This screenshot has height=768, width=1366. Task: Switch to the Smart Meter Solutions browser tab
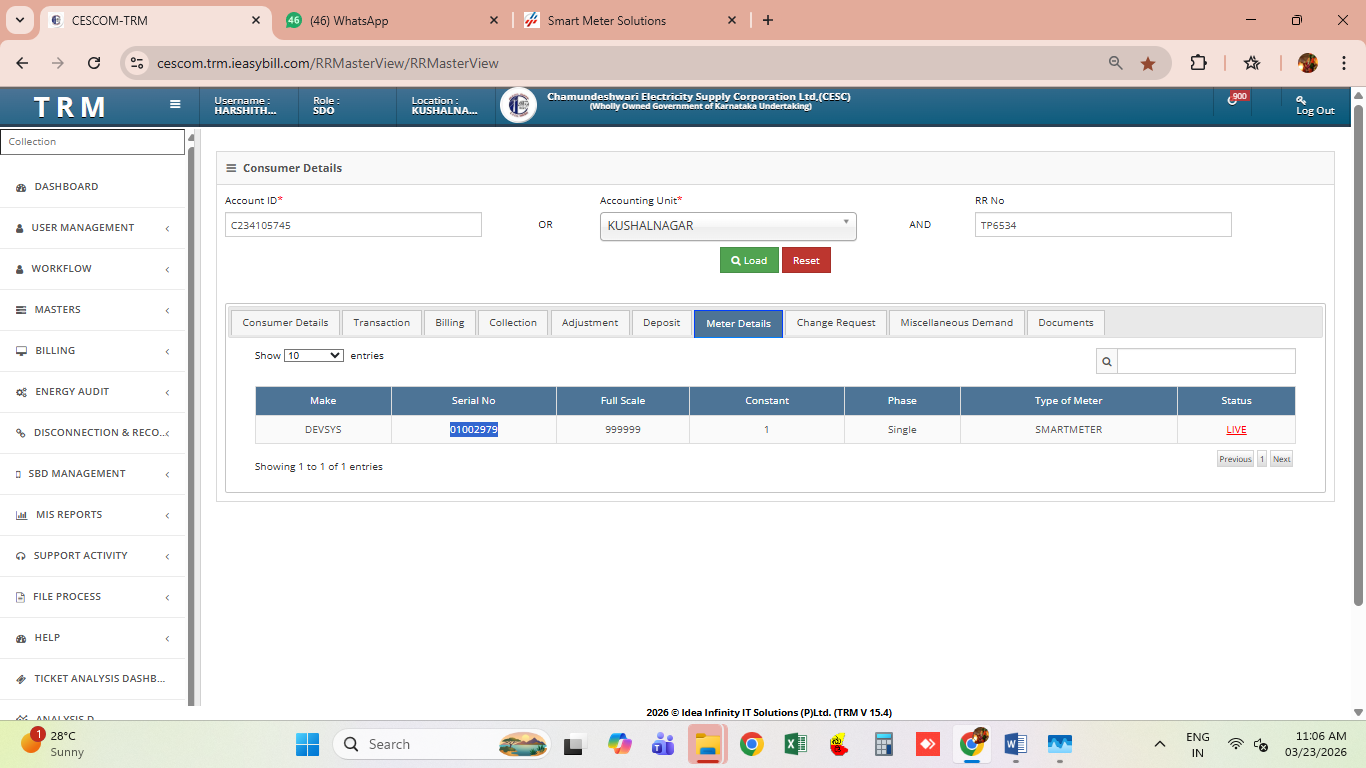click(631, 21)
